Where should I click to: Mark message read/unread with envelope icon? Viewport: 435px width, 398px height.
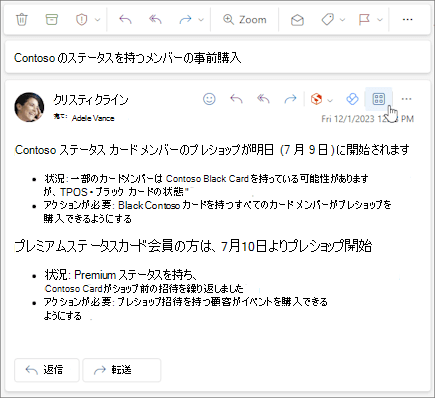297,20
